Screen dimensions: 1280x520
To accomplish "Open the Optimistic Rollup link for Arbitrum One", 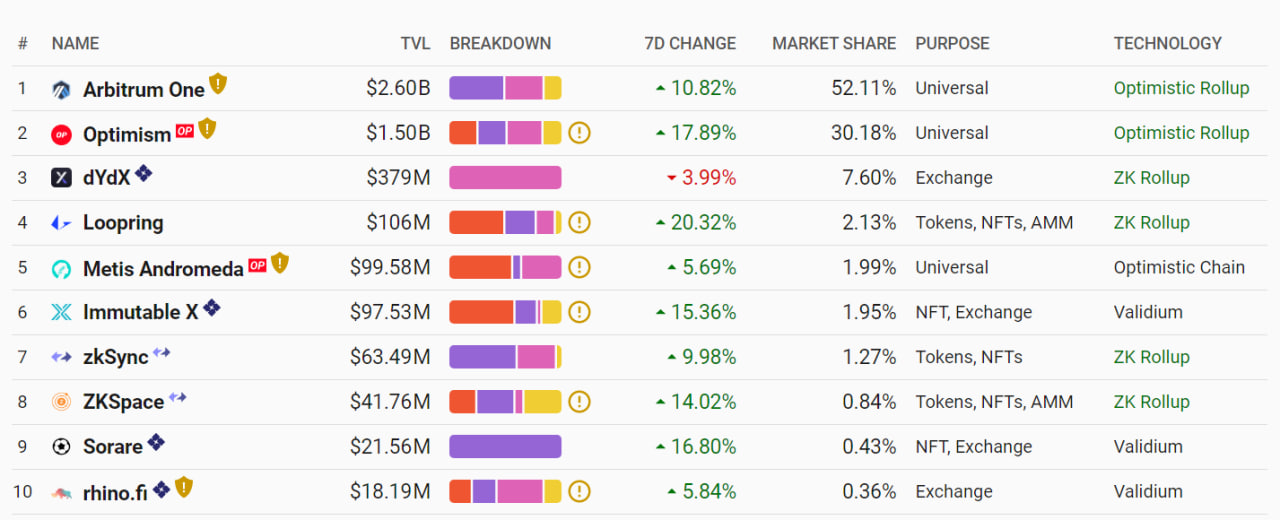I will pyautogui.click(x=1181, y=88).
